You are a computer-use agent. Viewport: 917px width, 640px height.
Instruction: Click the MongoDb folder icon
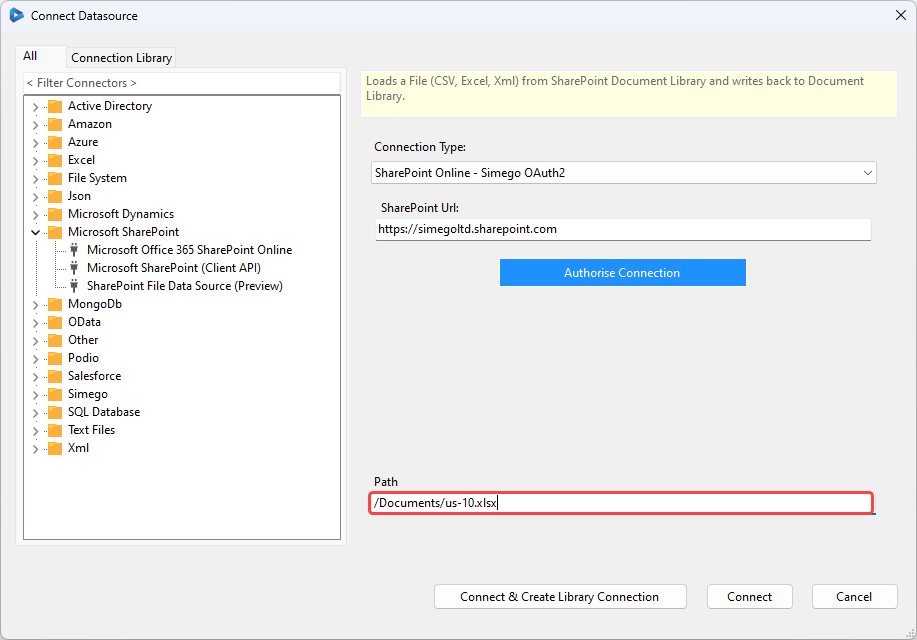point(54,303)
